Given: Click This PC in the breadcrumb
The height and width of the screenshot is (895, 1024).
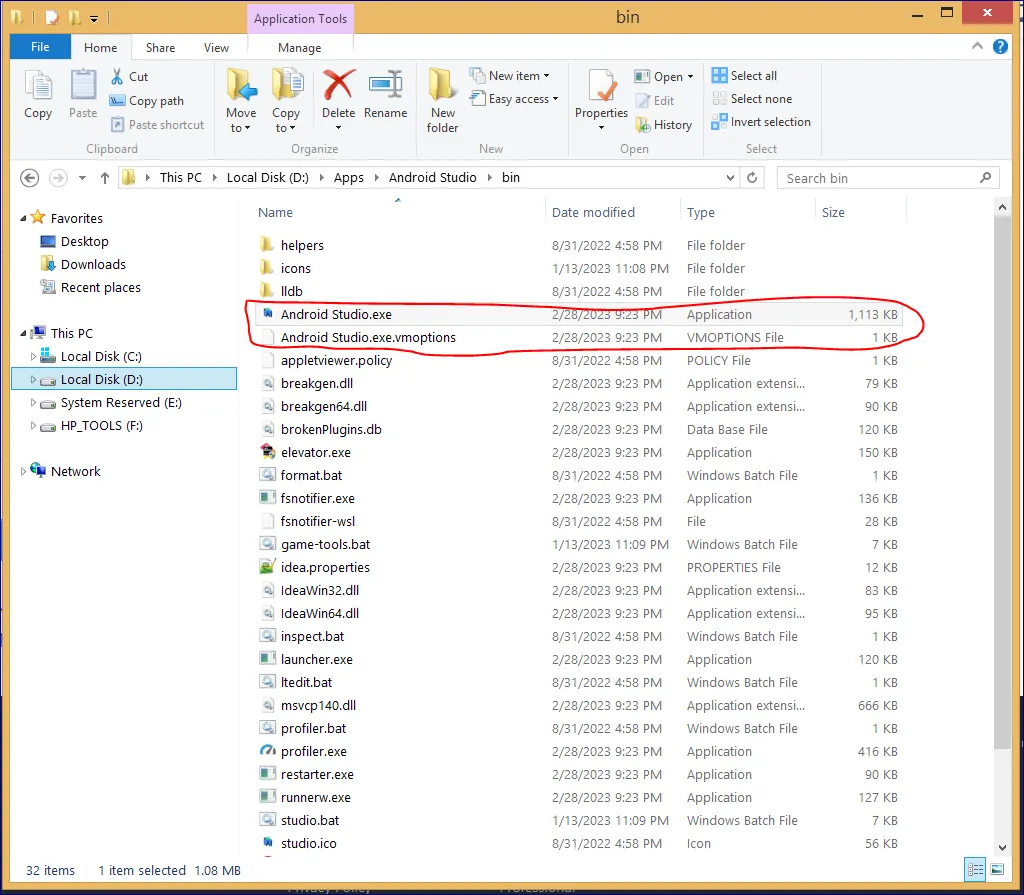Looking at the screenshot, I should [x=180, y=178].
